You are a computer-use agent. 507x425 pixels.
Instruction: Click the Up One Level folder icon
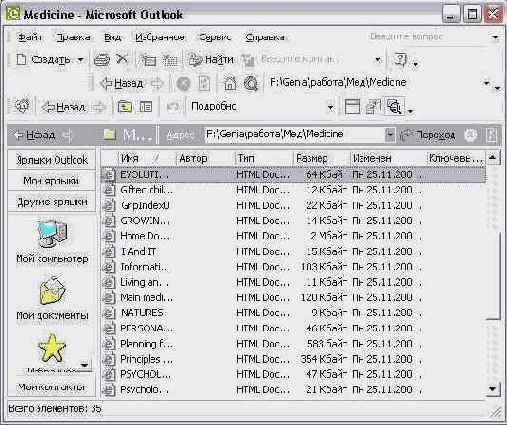coord(125,107)
